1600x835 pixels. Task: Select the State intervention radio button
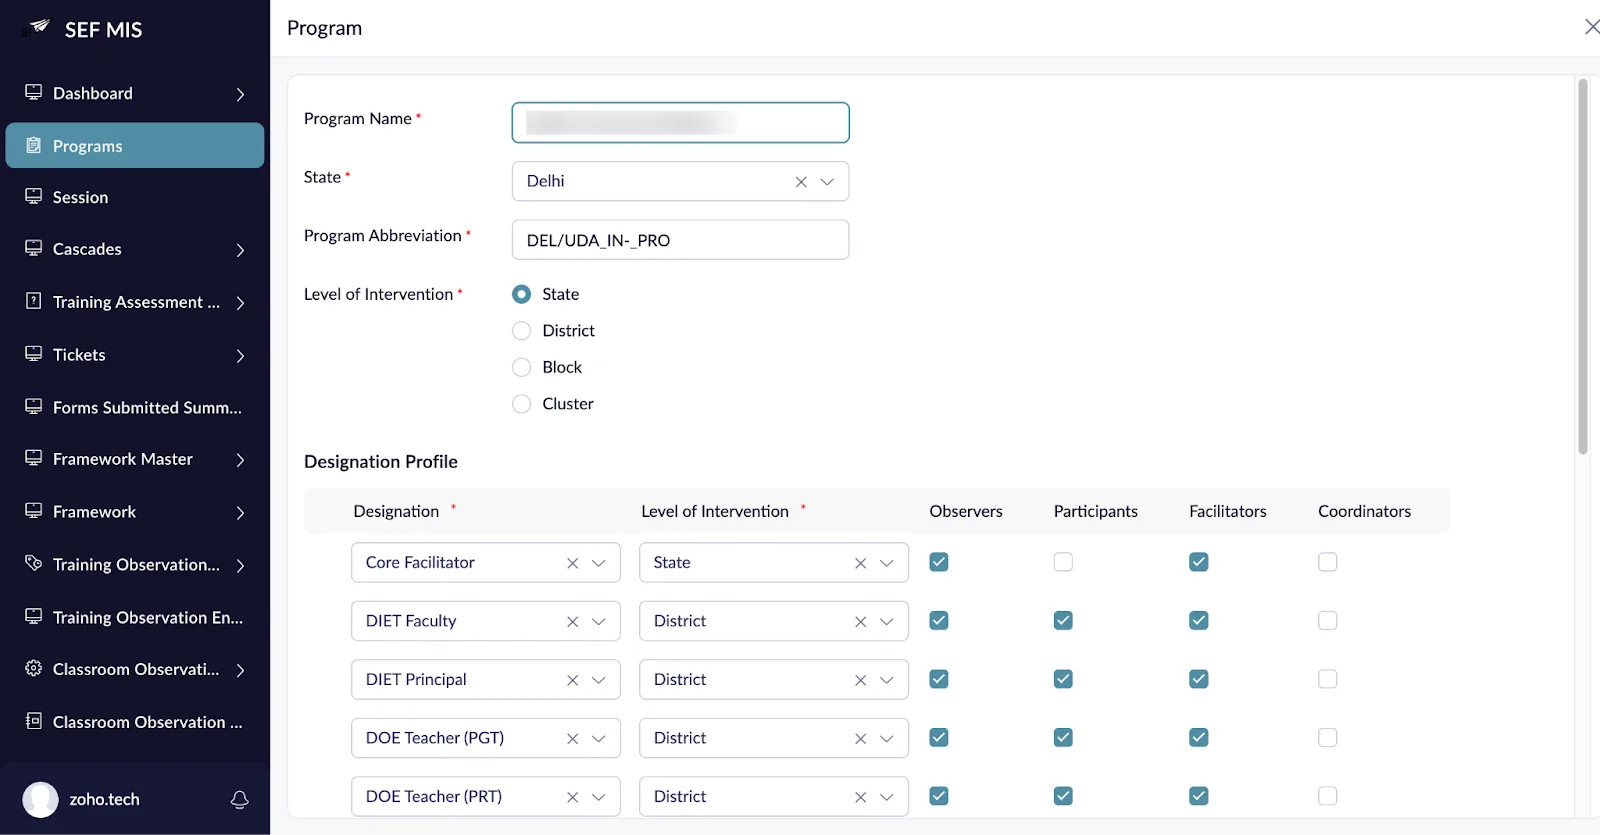point(521,294)
